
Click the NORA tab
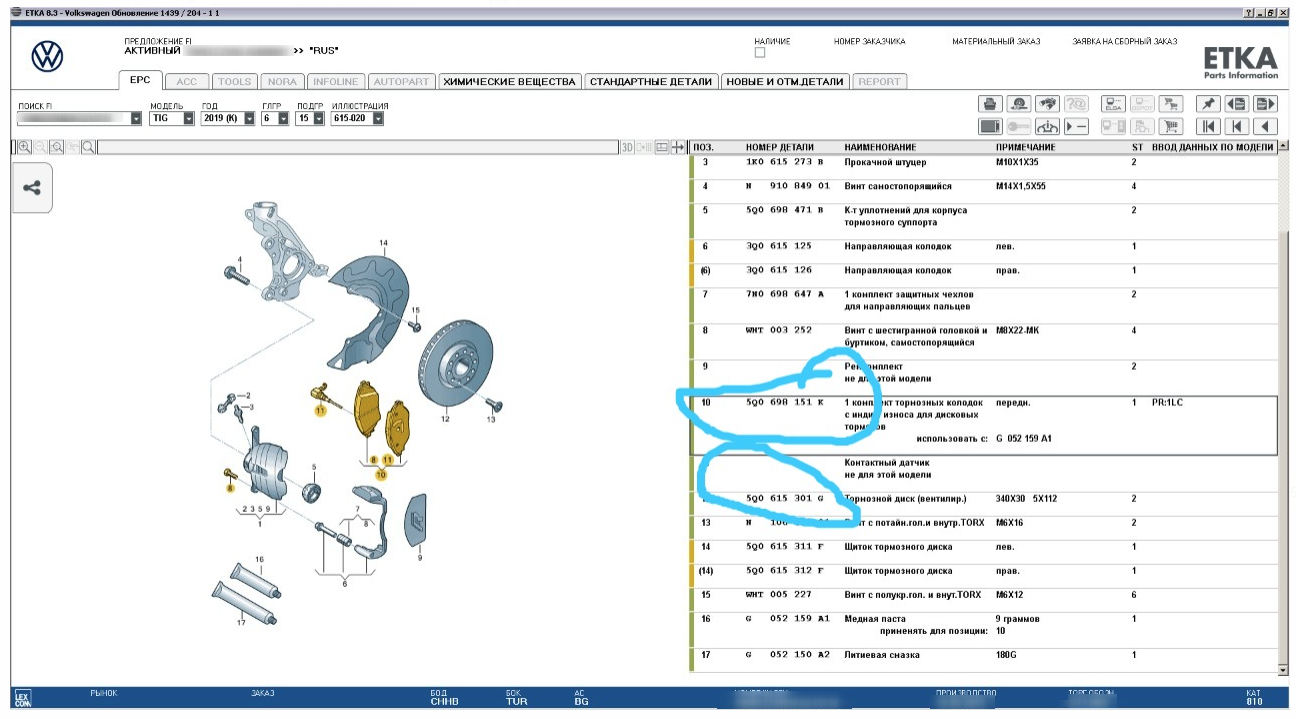tap(282, 82)
